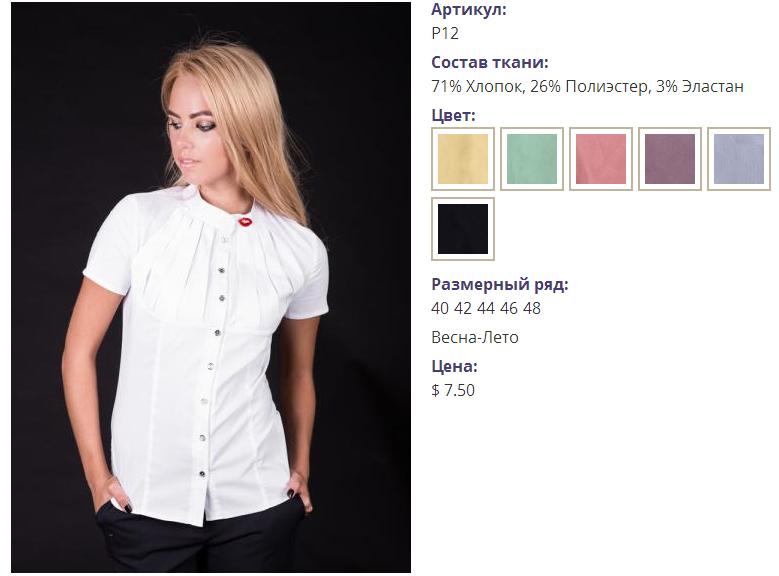Screen dimensions: 779x576
Task: Pick size 46 from the size row
Action: [x=509, y=308]
